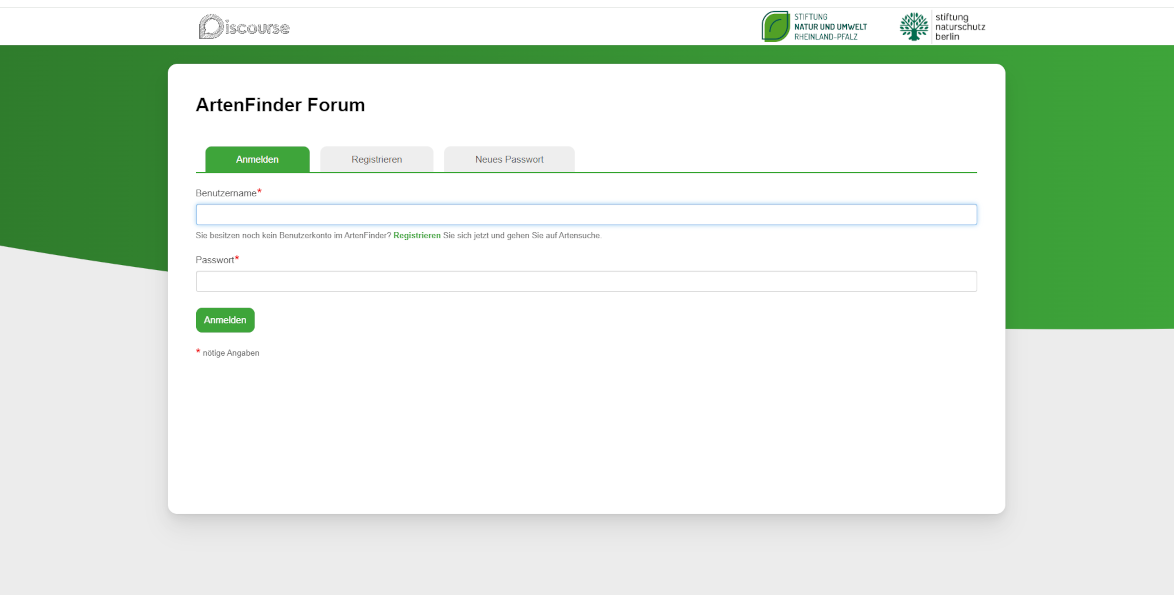The image size is (1174, 595).
Task: Click the ArtenFinder Forum heading
Action: (x=280, y=105)
